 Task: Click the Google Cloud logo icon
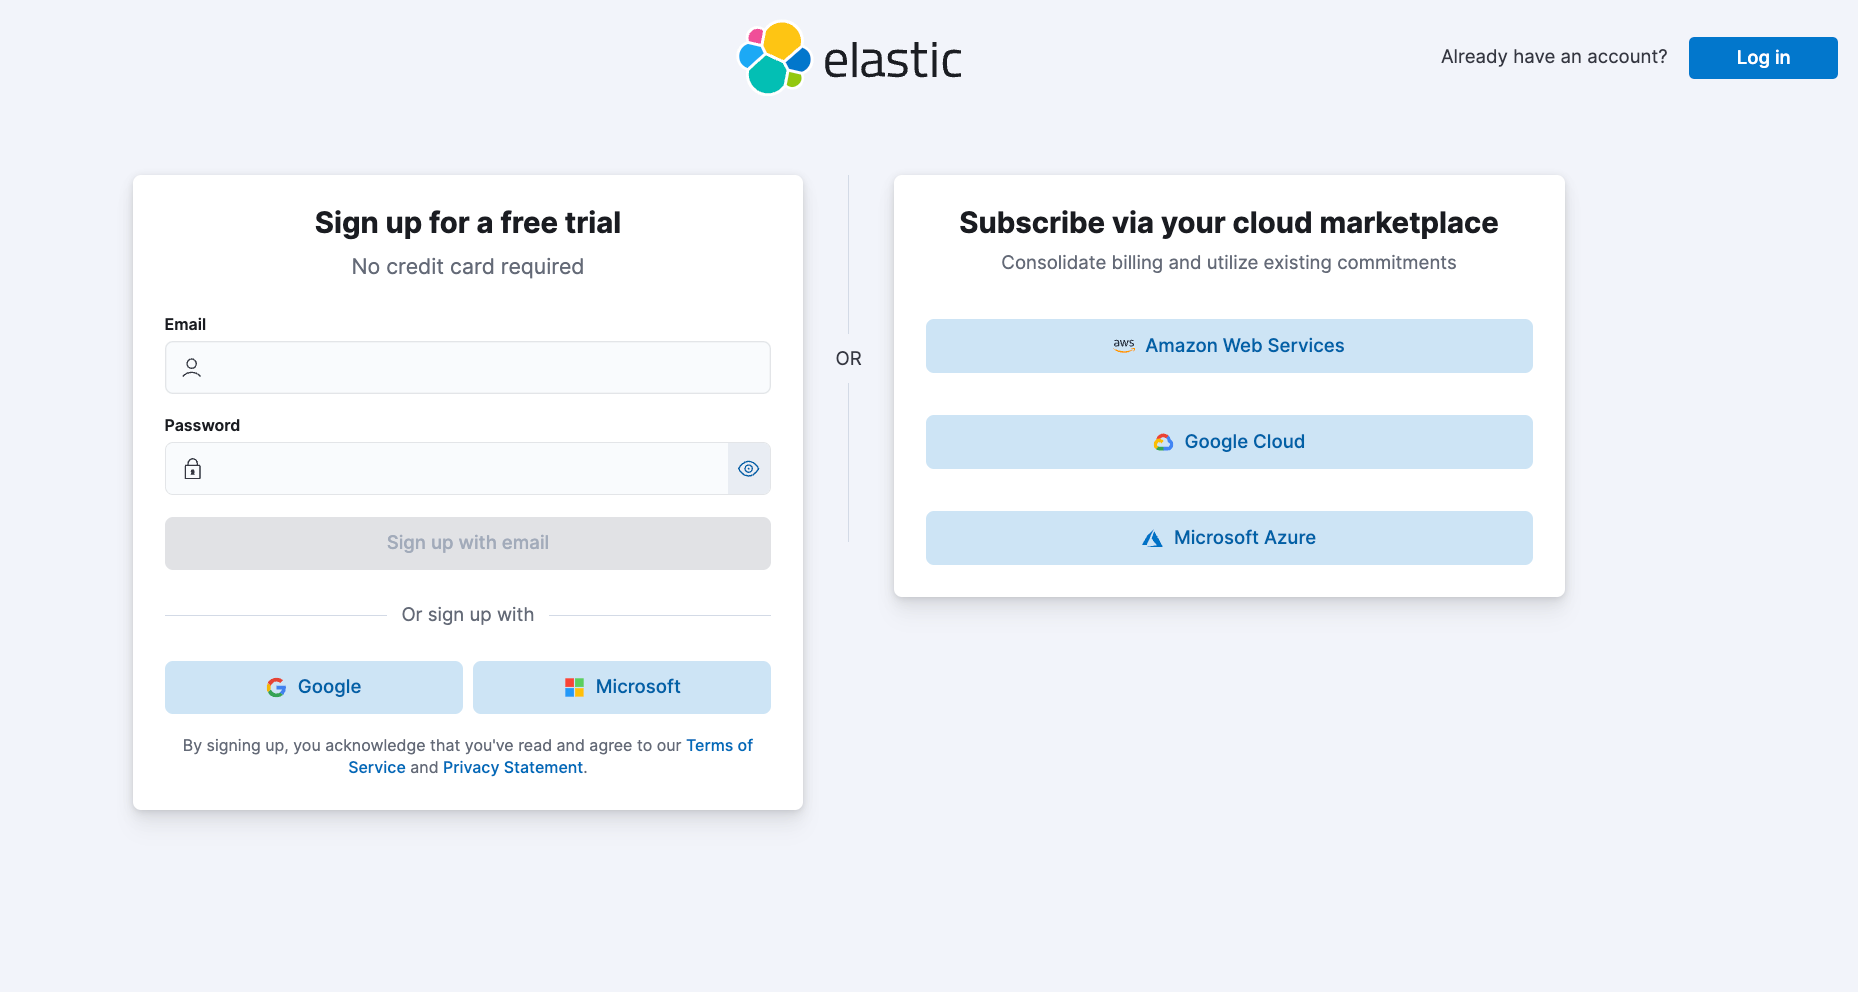pos(1163,442)
